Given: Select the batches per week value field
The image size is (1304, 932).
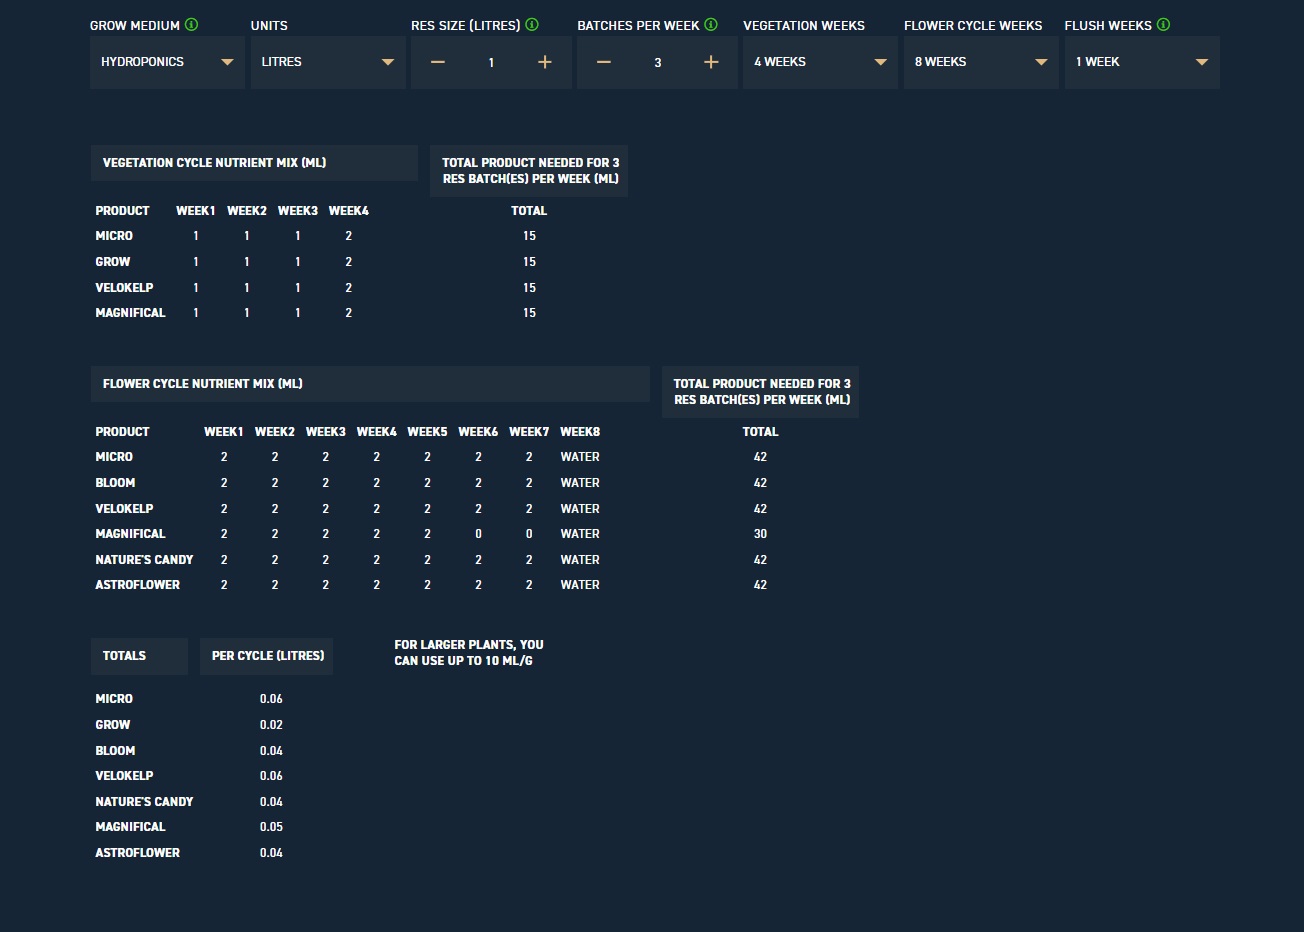Looking at the screenshot, I should (658, 62).
